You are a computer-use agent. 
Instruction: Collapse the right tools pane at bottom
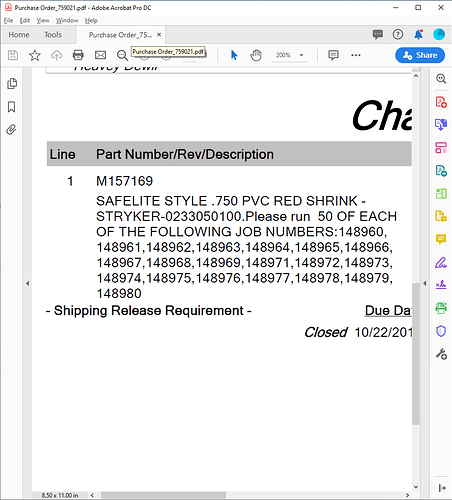pyautogui.click(x=442, y=488)
